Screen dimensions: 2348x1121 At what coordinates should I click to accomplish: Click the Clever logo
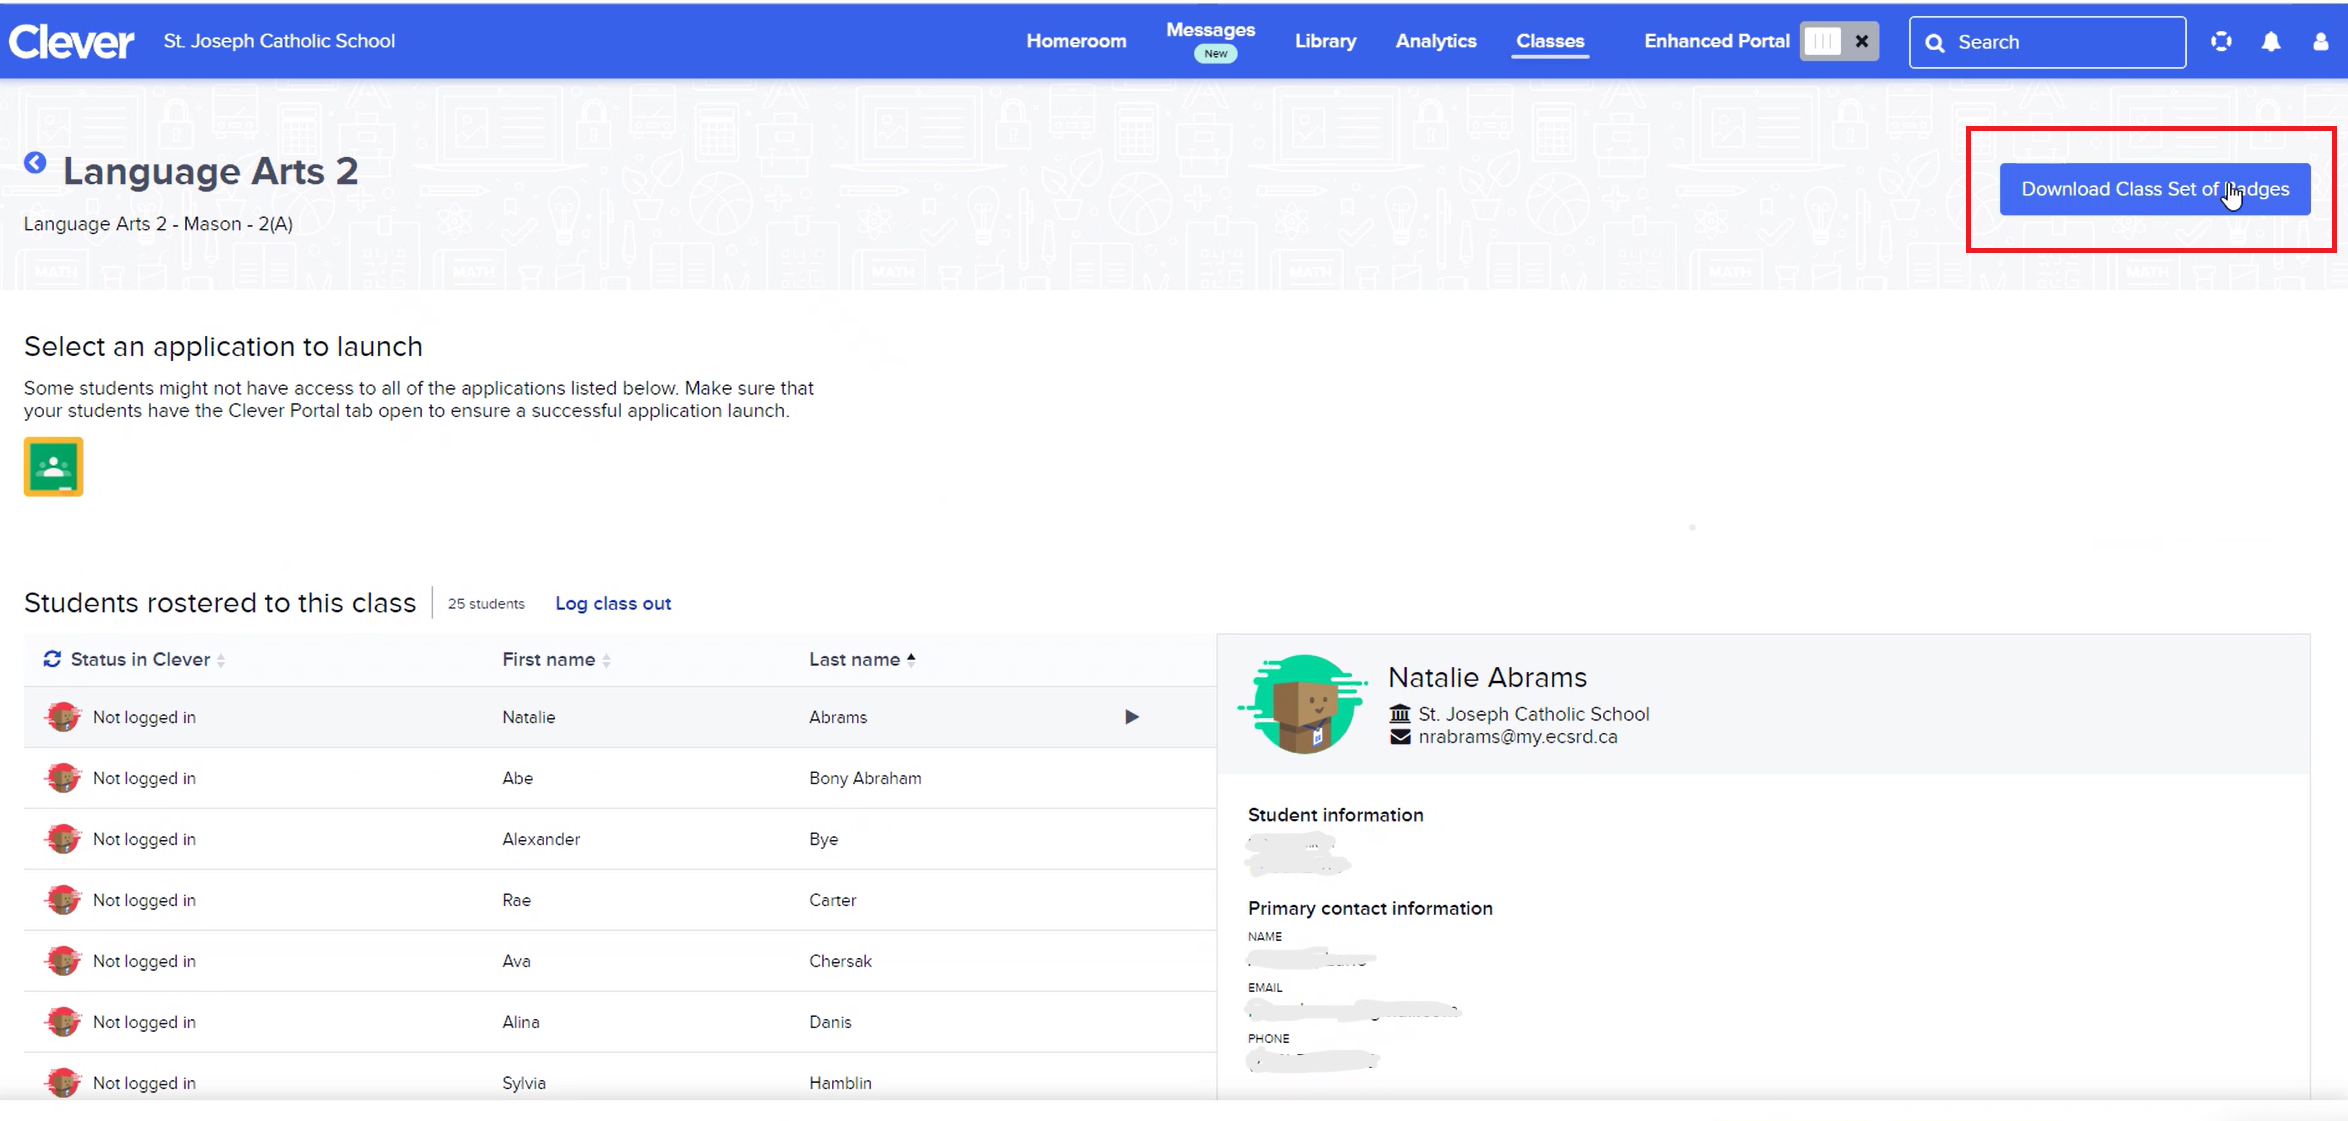(71, 42)
